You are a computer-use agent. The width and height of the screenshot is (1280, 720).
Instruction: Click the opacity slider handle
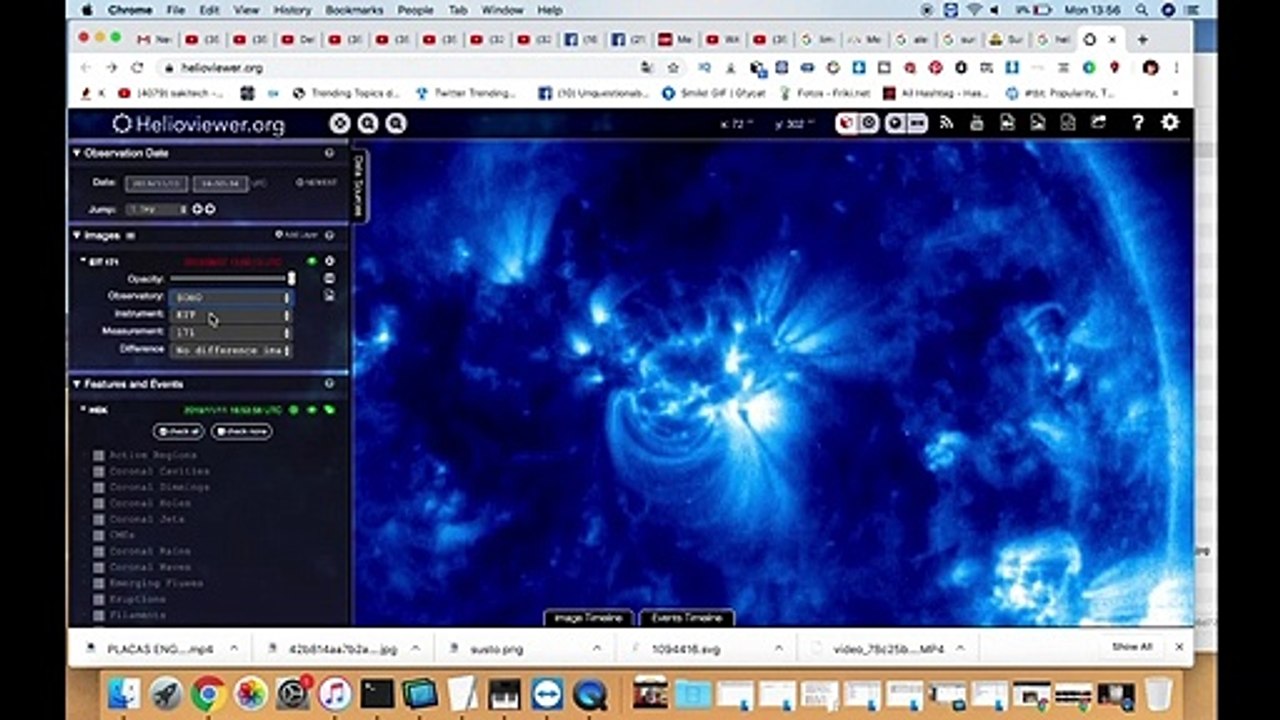pos(292,278)
